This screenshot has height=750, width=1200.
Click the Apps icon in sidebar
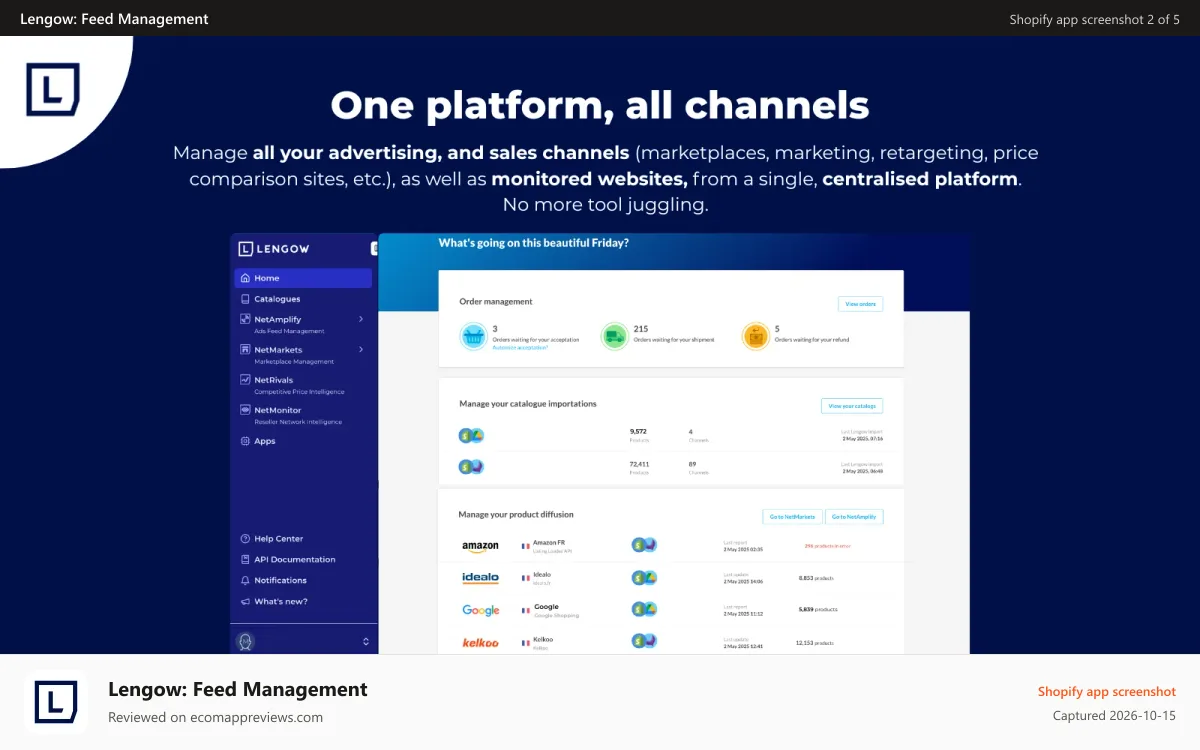tap(245, 441)
